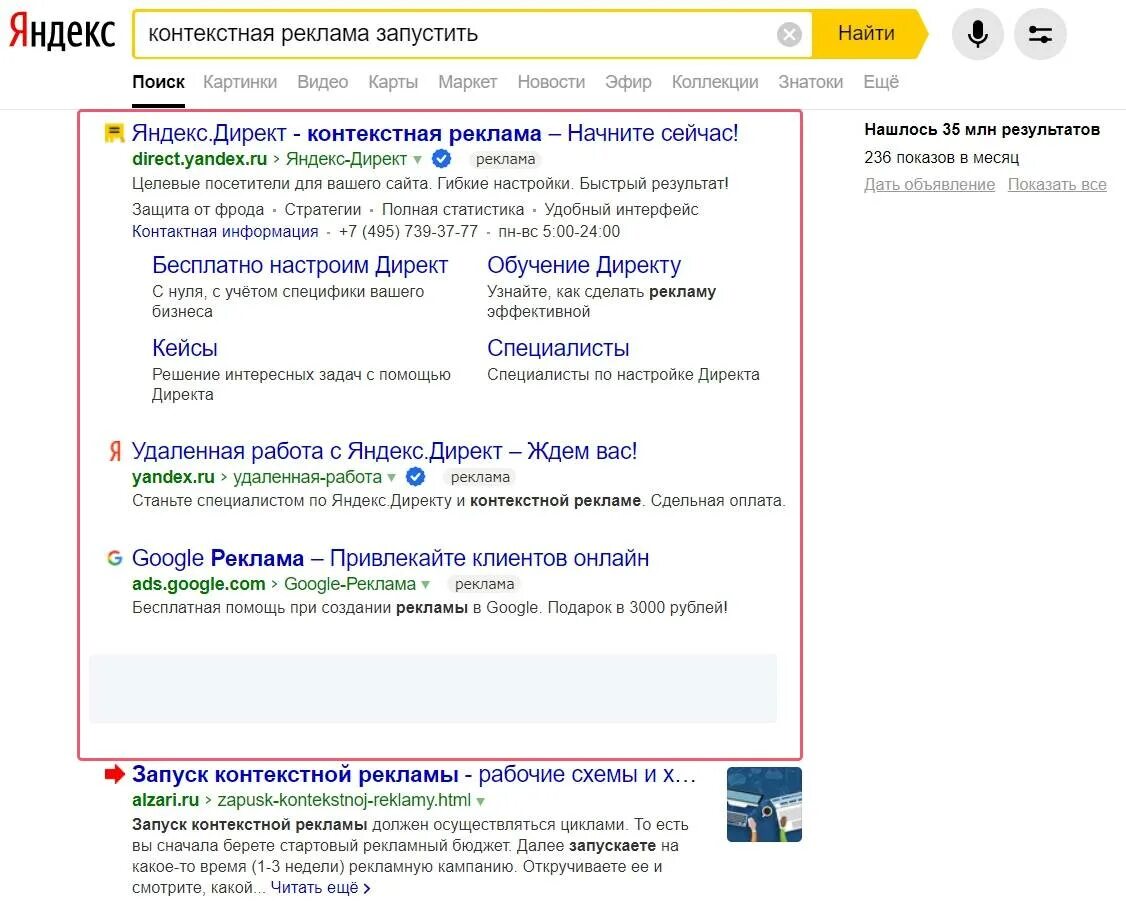Start voice search with microphone icon
The width and height of the screenshot is (1126, 911).
(x=977, y=34)
